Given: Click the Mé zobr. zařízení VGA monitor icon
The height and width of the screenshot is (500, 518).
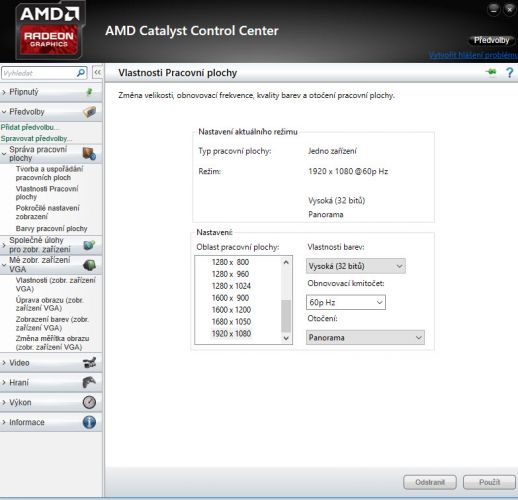Looking at the screenshot, I should point(89,265).
